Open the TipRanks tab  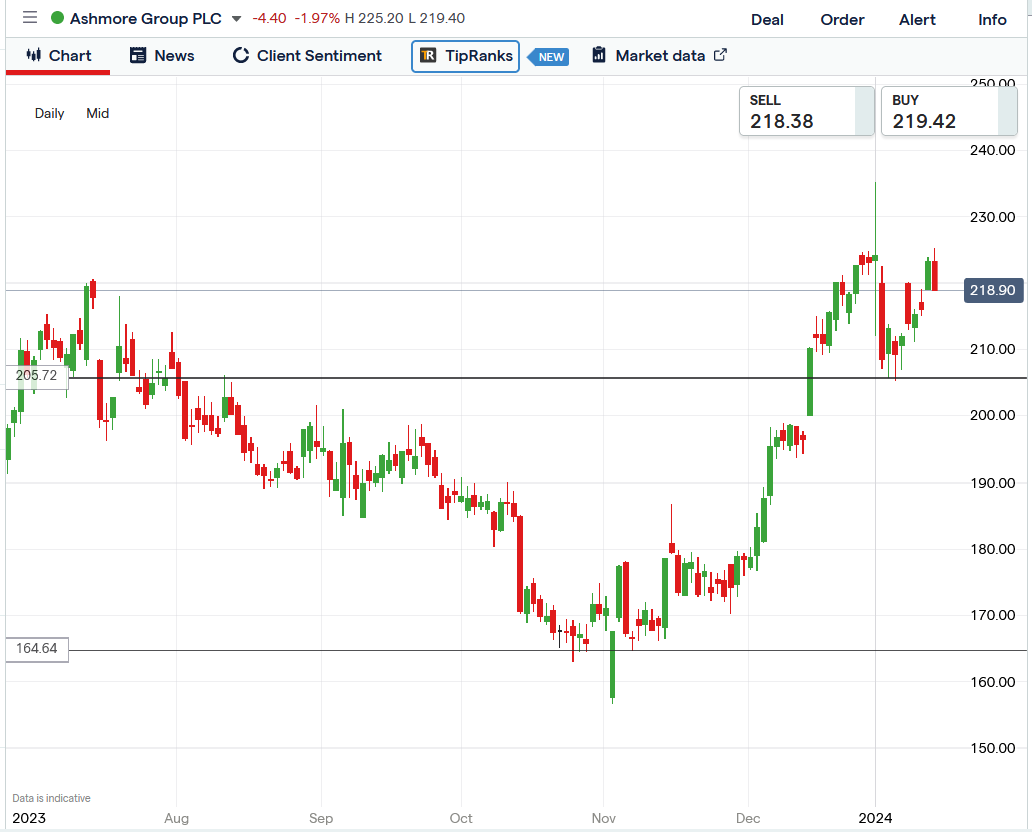[465, 56]
